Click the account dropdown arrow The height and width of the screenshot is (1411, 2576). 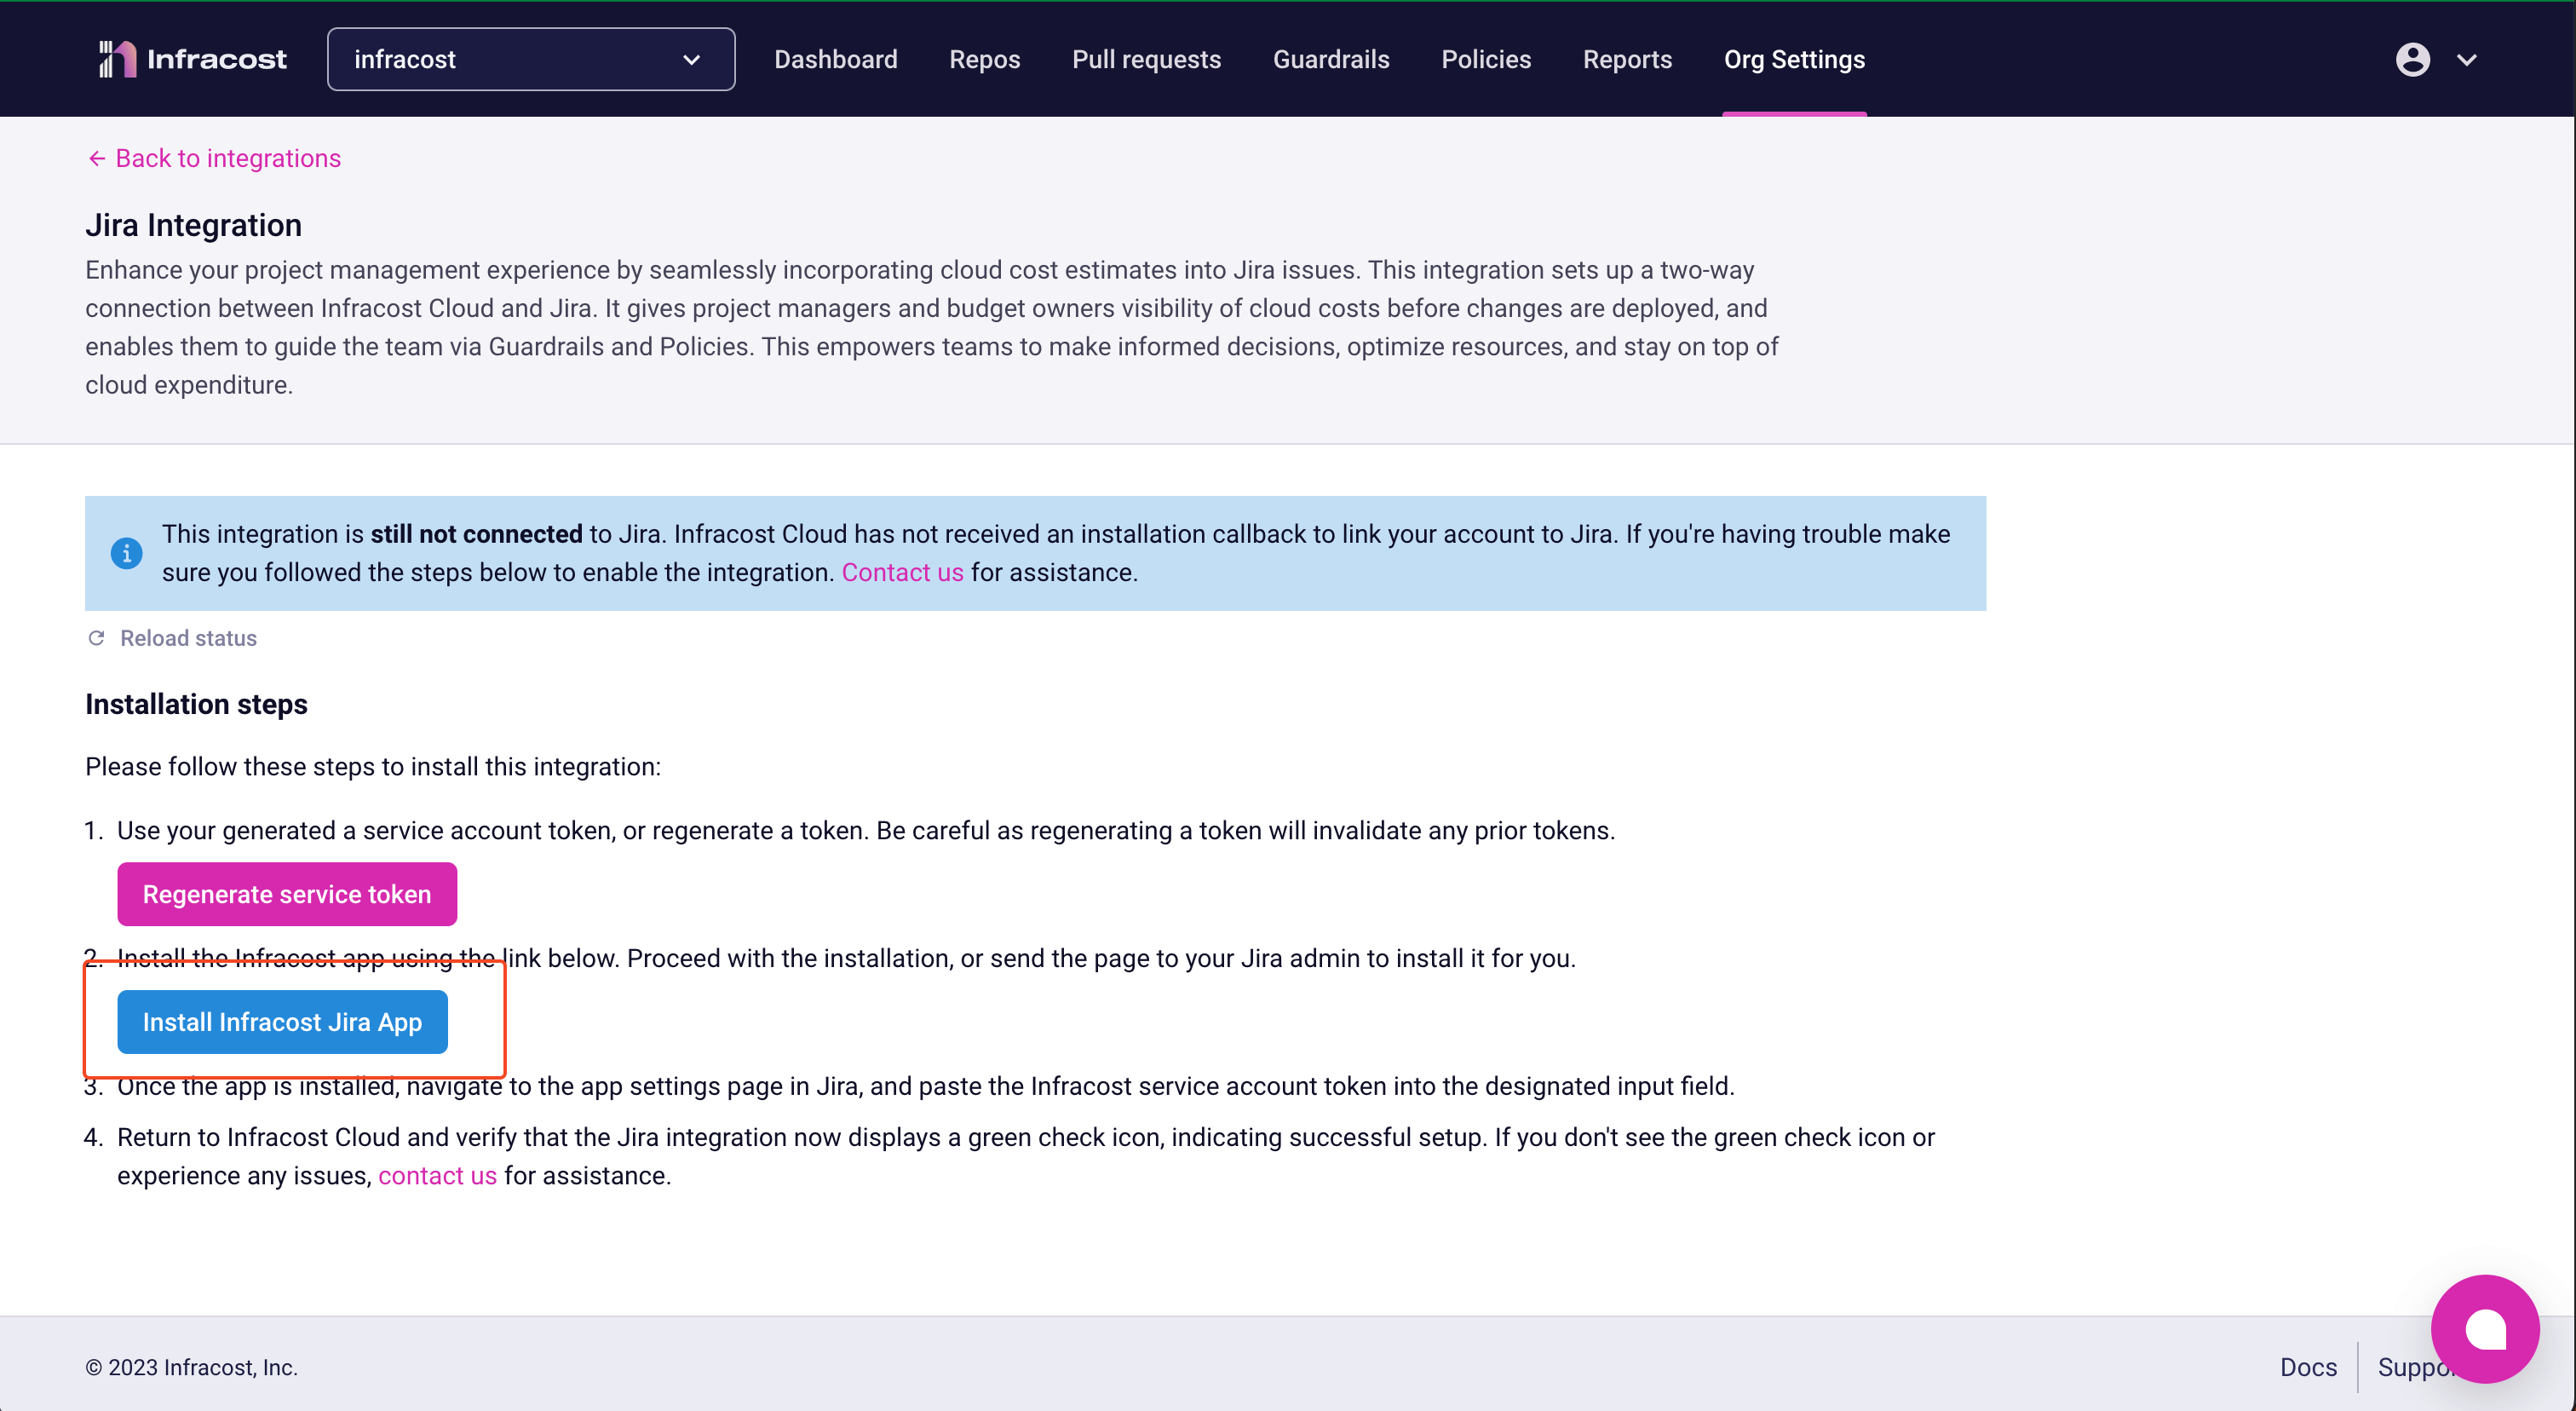pos(2467,59)
